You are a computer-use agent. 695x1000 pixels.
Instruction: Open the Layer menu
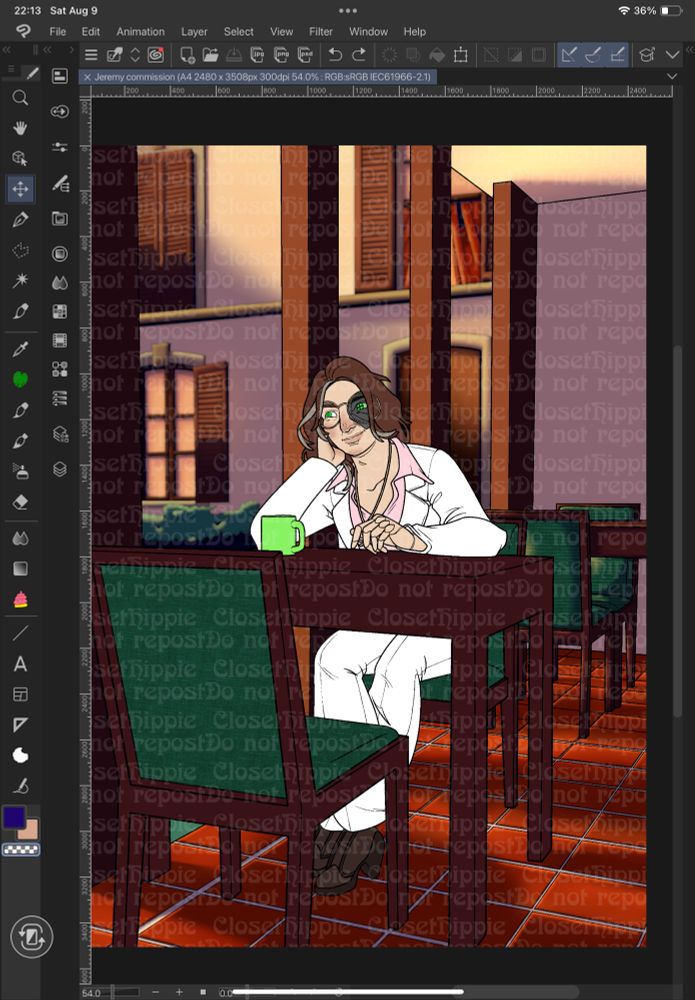[194, 31]
